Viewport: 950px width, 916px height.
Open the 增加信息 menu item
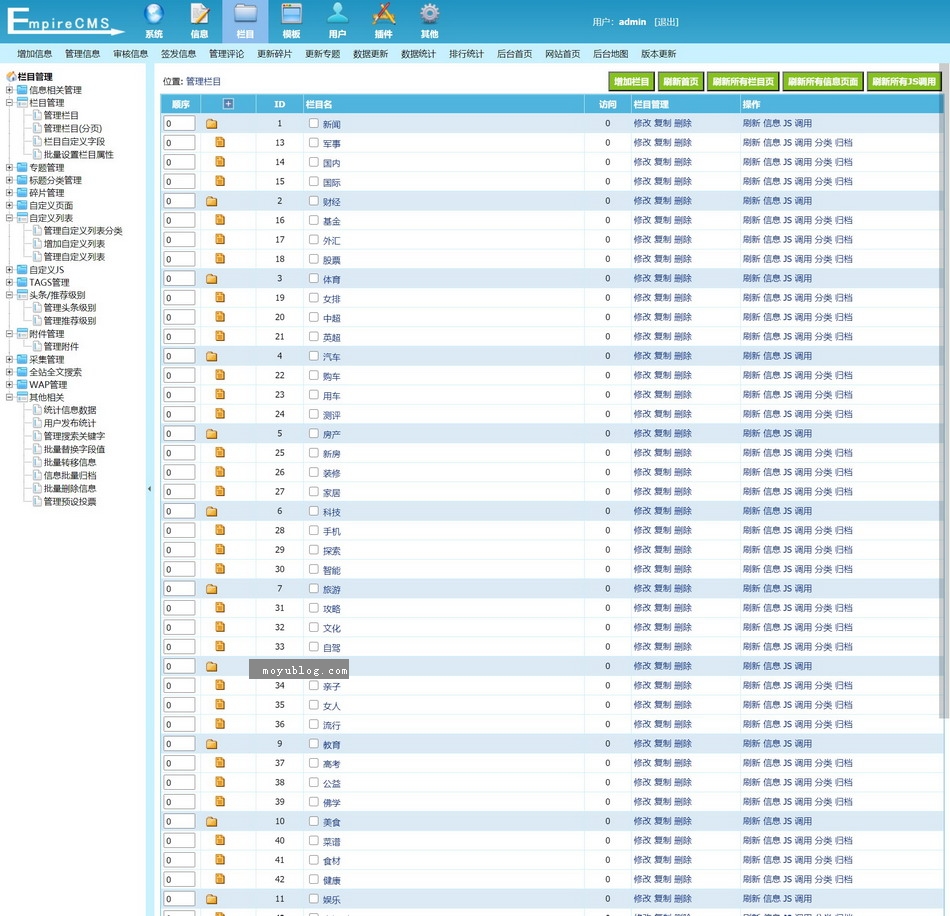(x=35, y=54)
